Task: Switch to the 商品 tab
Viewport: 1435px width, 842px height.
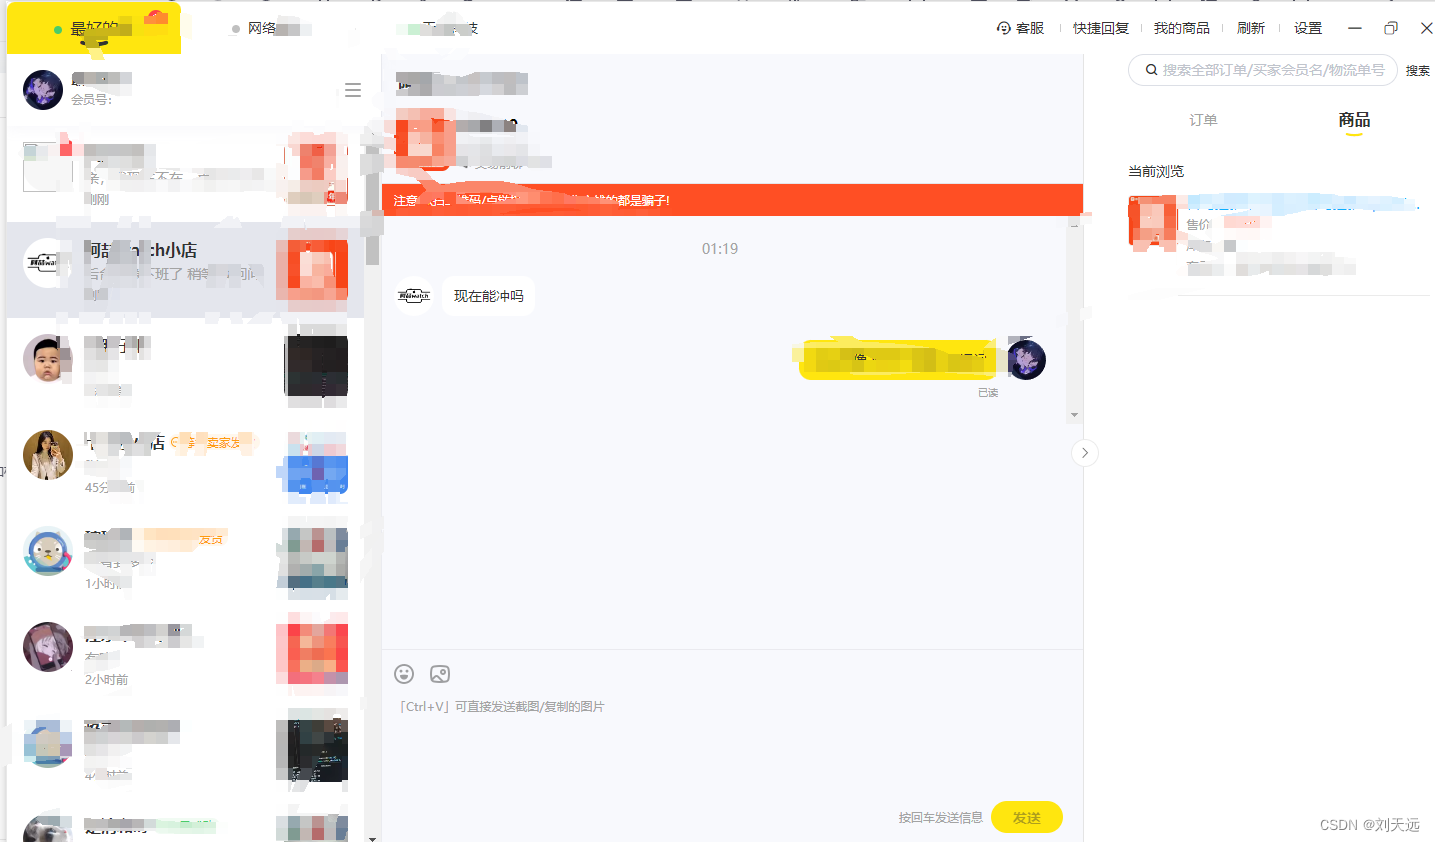Action: point(1354,120)
